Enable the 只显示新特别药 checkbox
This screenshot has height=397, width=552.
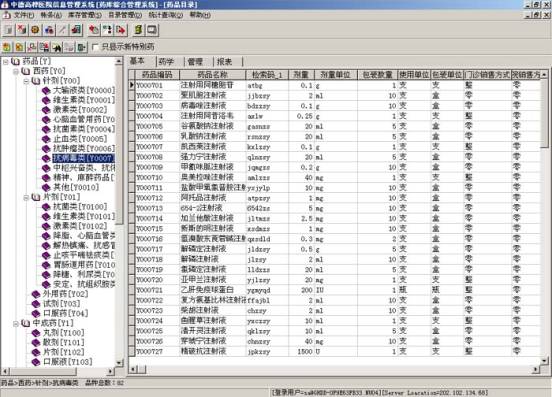(x=95, y=47)
